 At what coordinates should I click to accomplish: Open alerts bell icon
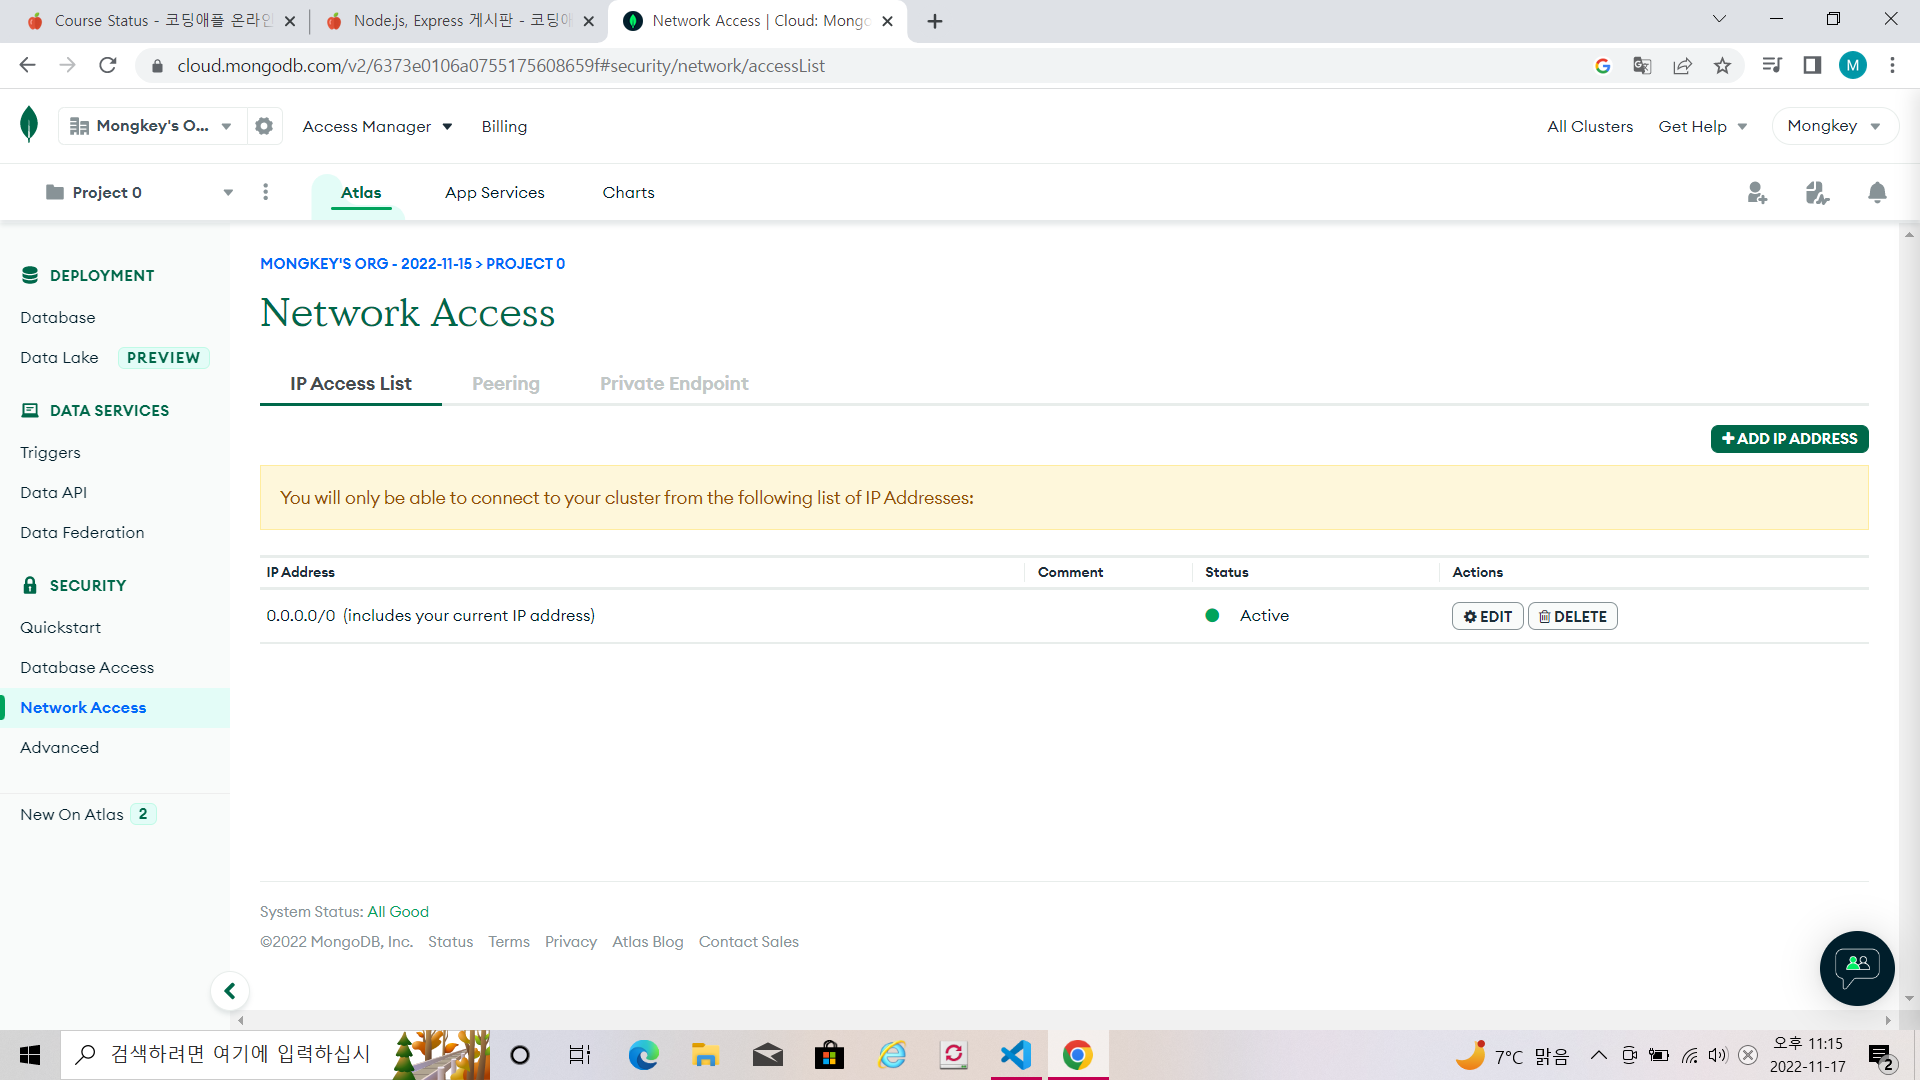pyautogui.click(x=1877, y=192)
